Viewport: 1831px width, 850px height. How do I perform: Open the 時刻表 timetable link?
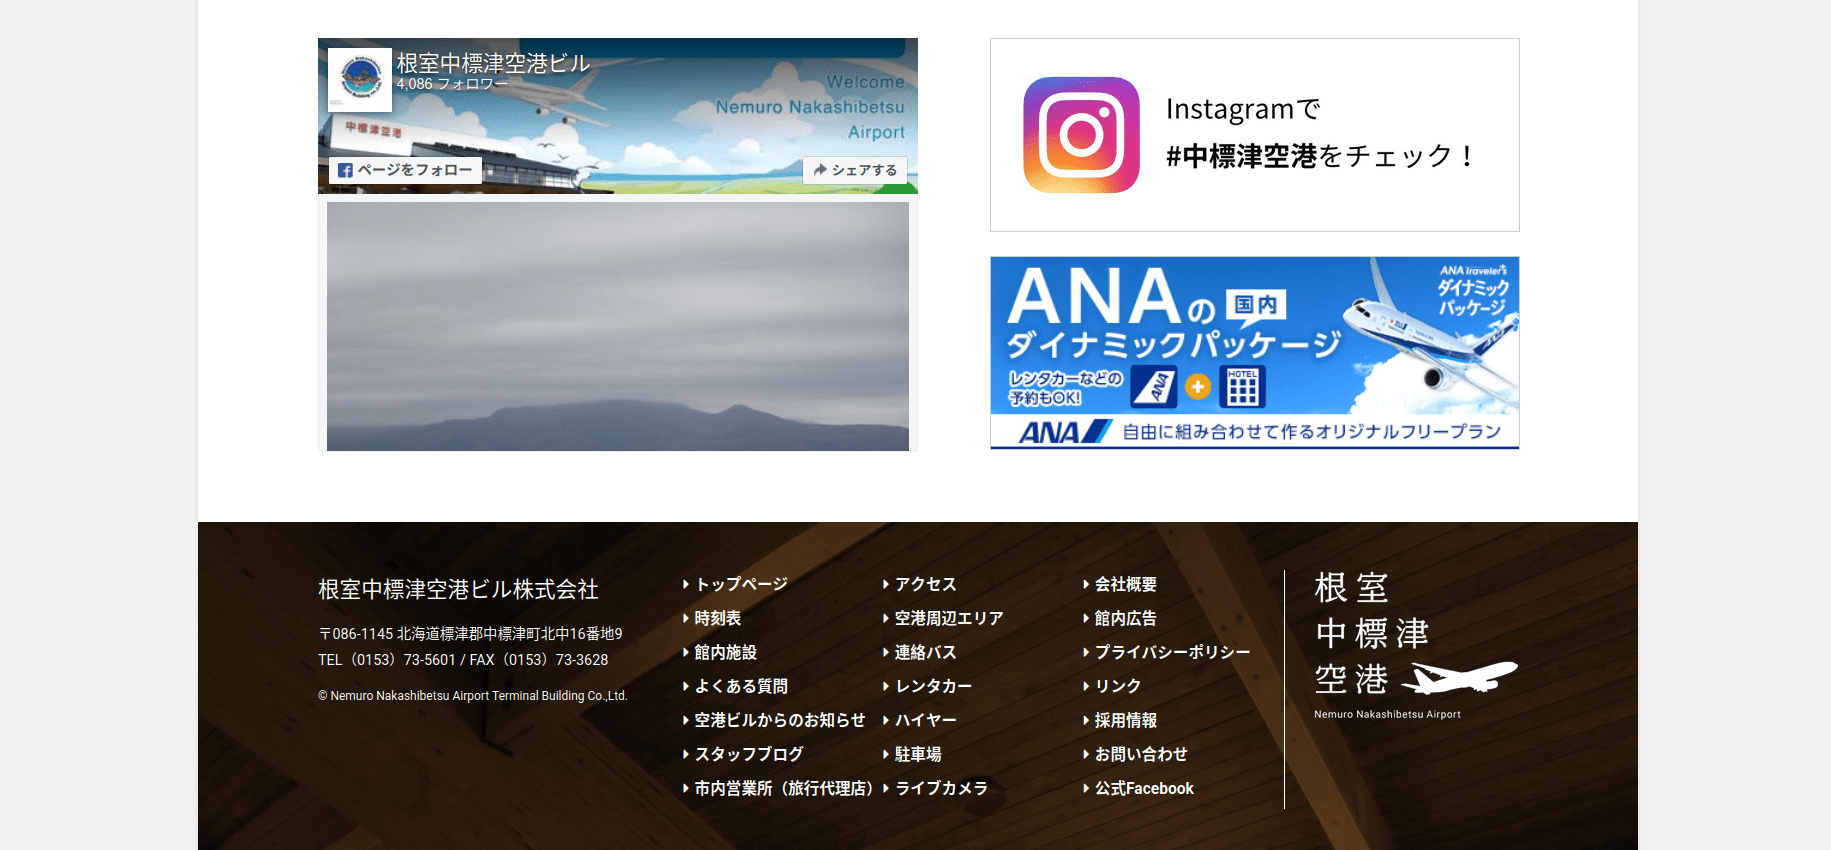click(718, 618)
